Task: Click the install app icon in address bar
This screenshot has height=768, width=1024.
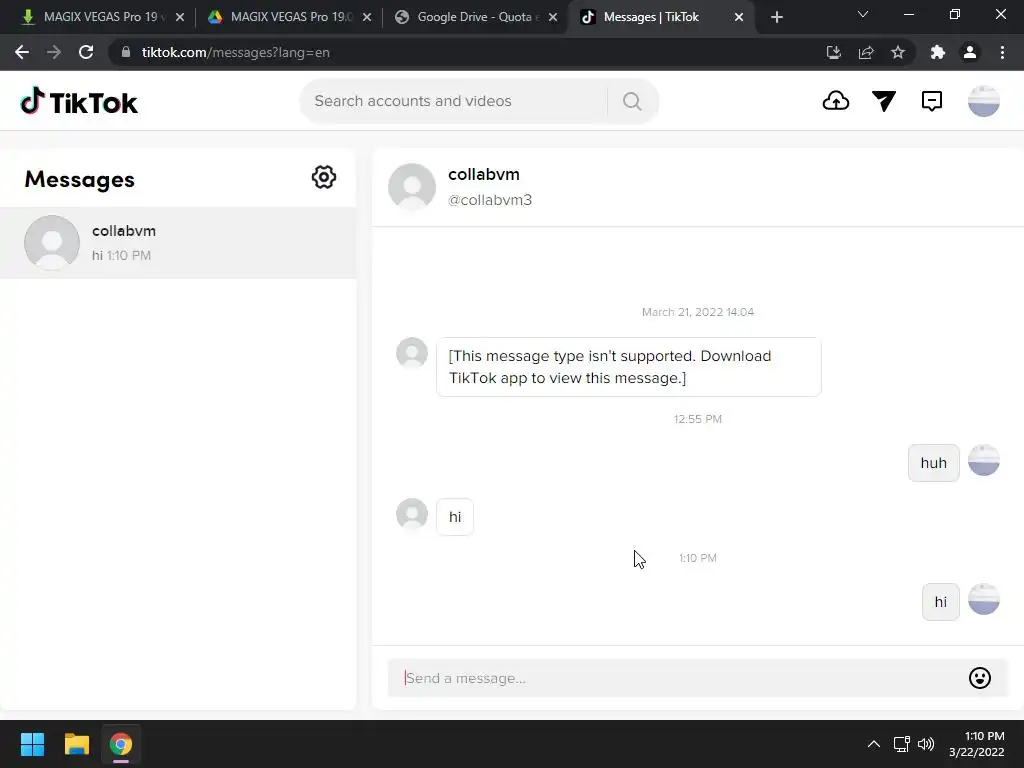Action: click(833, 52)
